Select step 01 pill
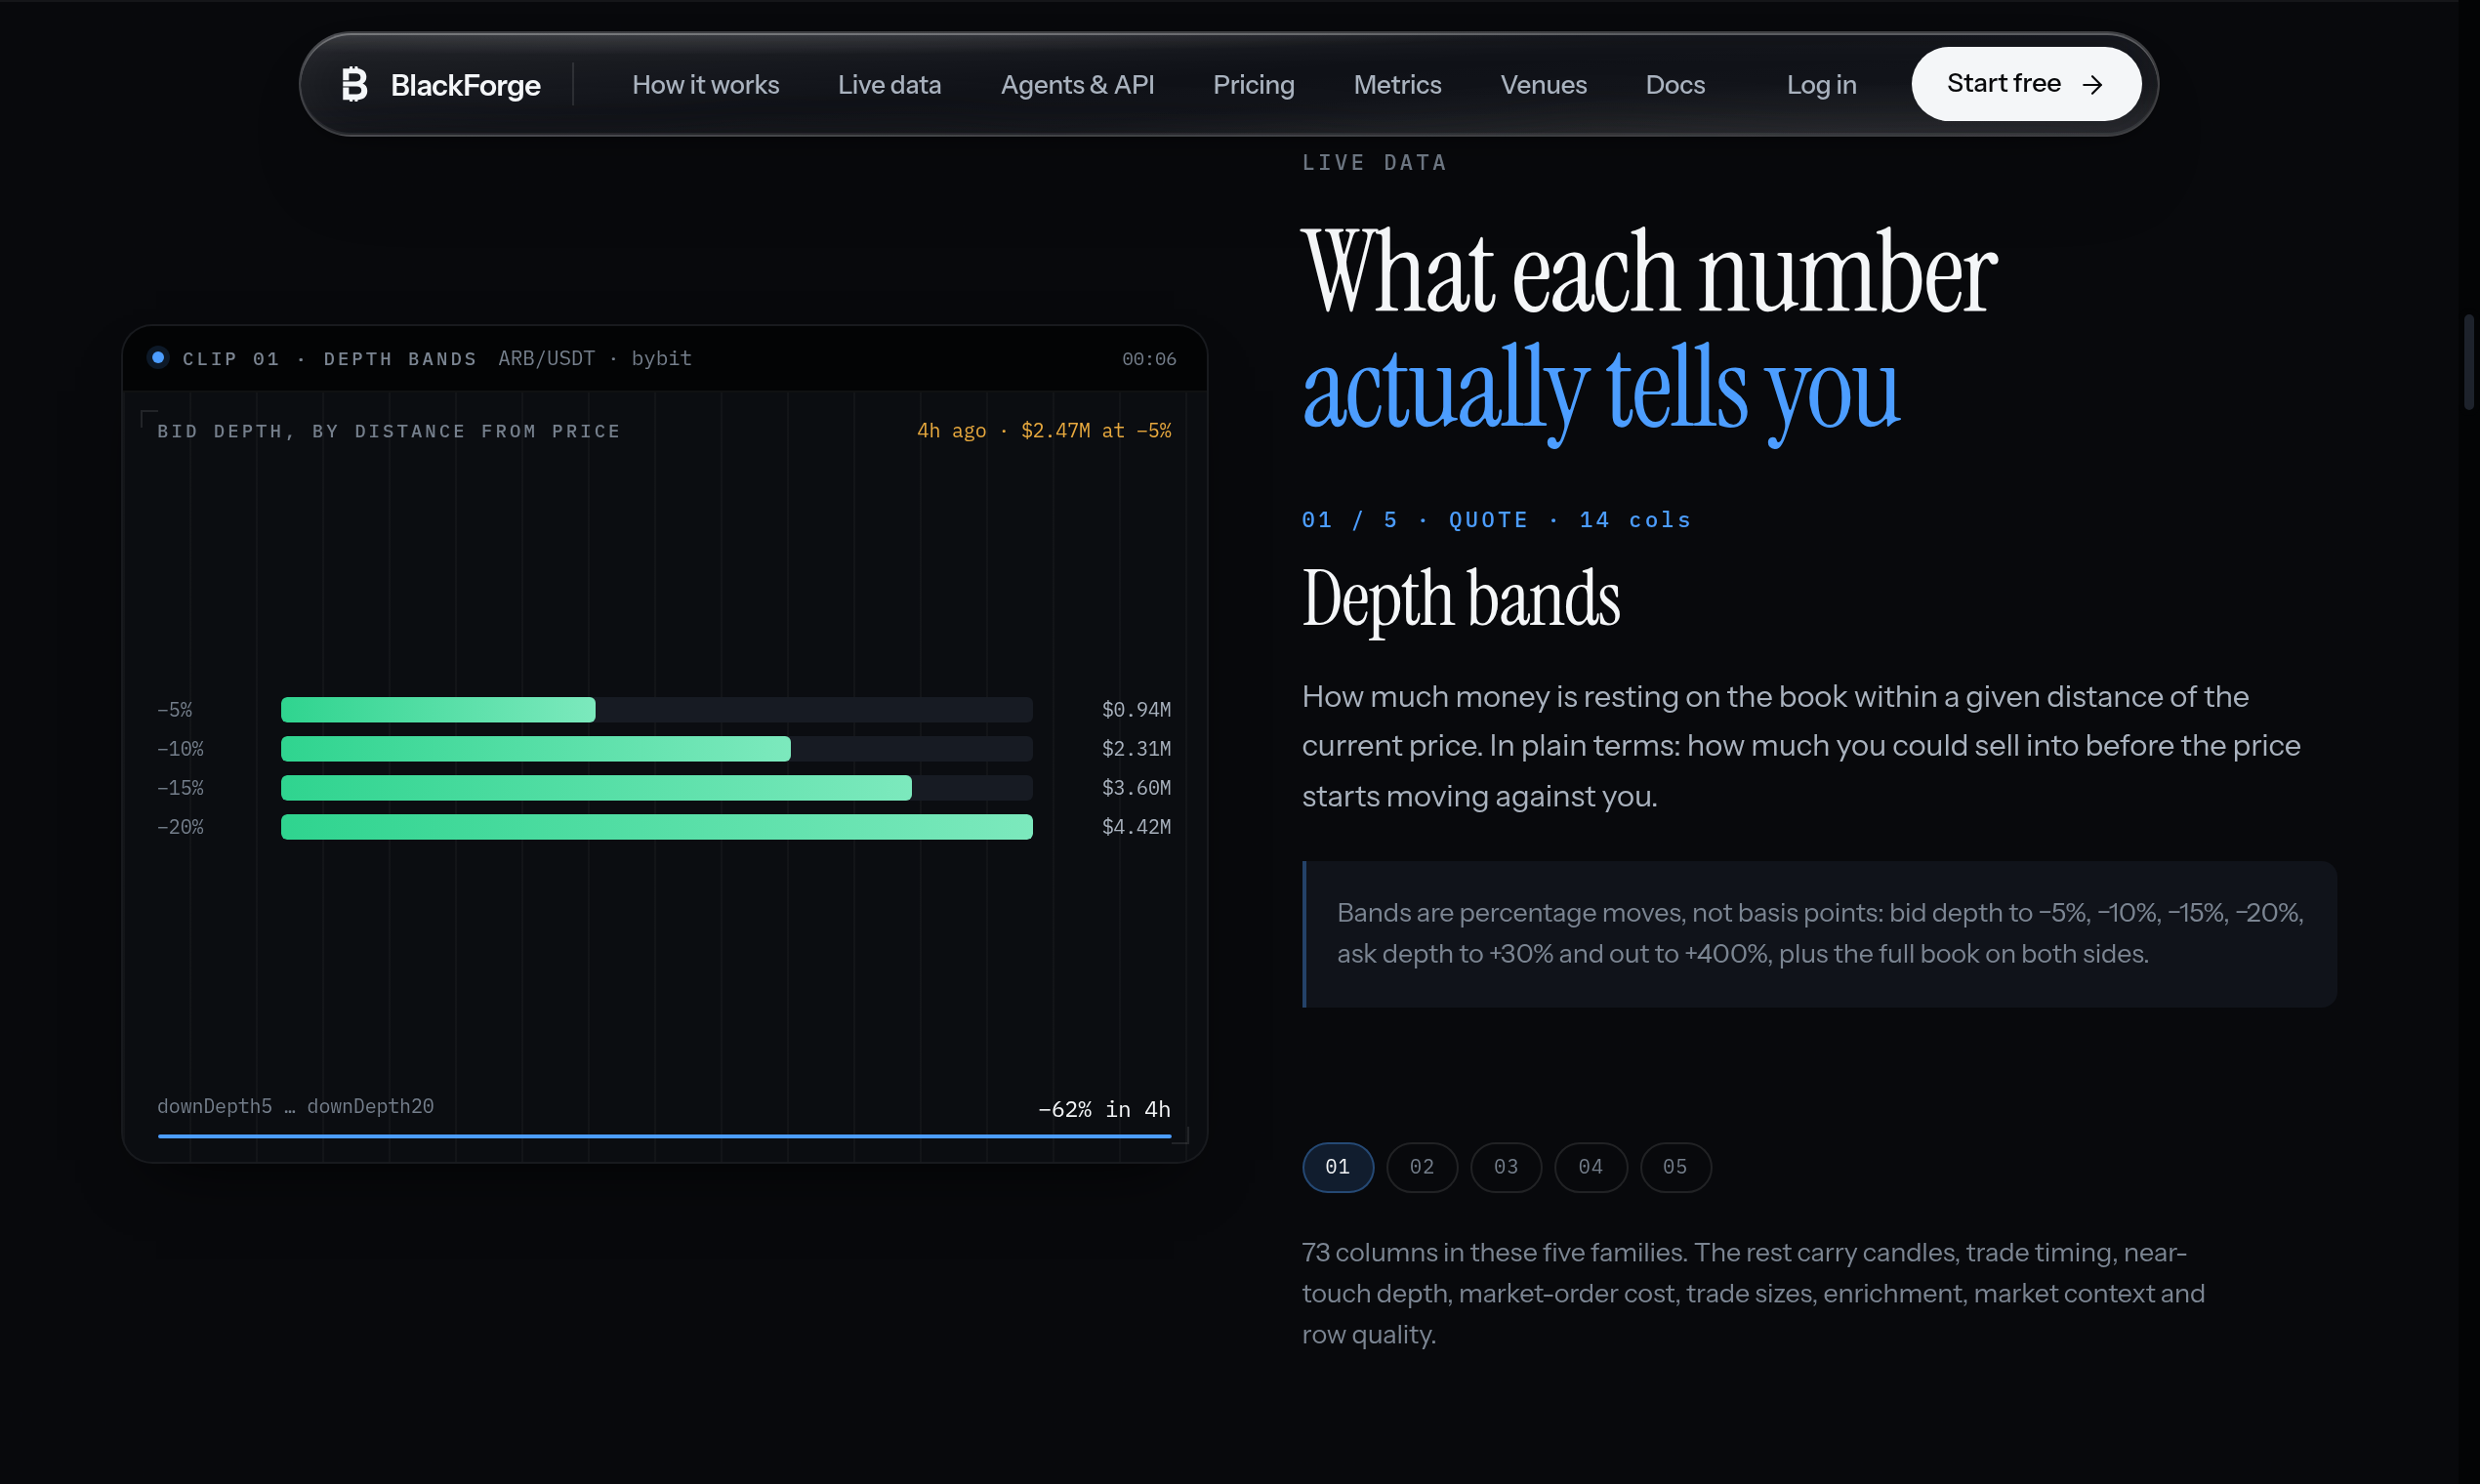Image resolution: width=2480 pixels, height=1484 pixels. (x=1337, y=1167)
